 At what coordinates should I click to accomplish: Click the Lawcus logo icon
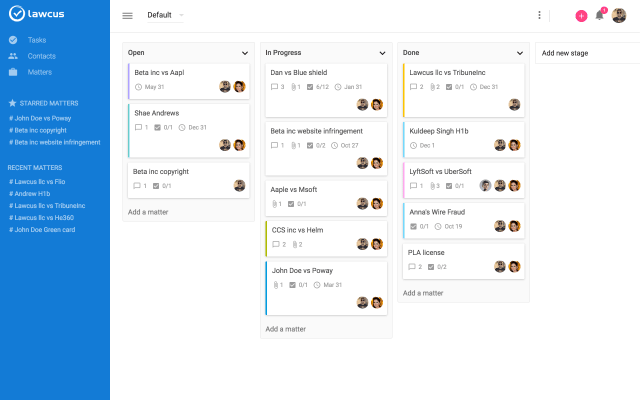[x=16, y=15]
